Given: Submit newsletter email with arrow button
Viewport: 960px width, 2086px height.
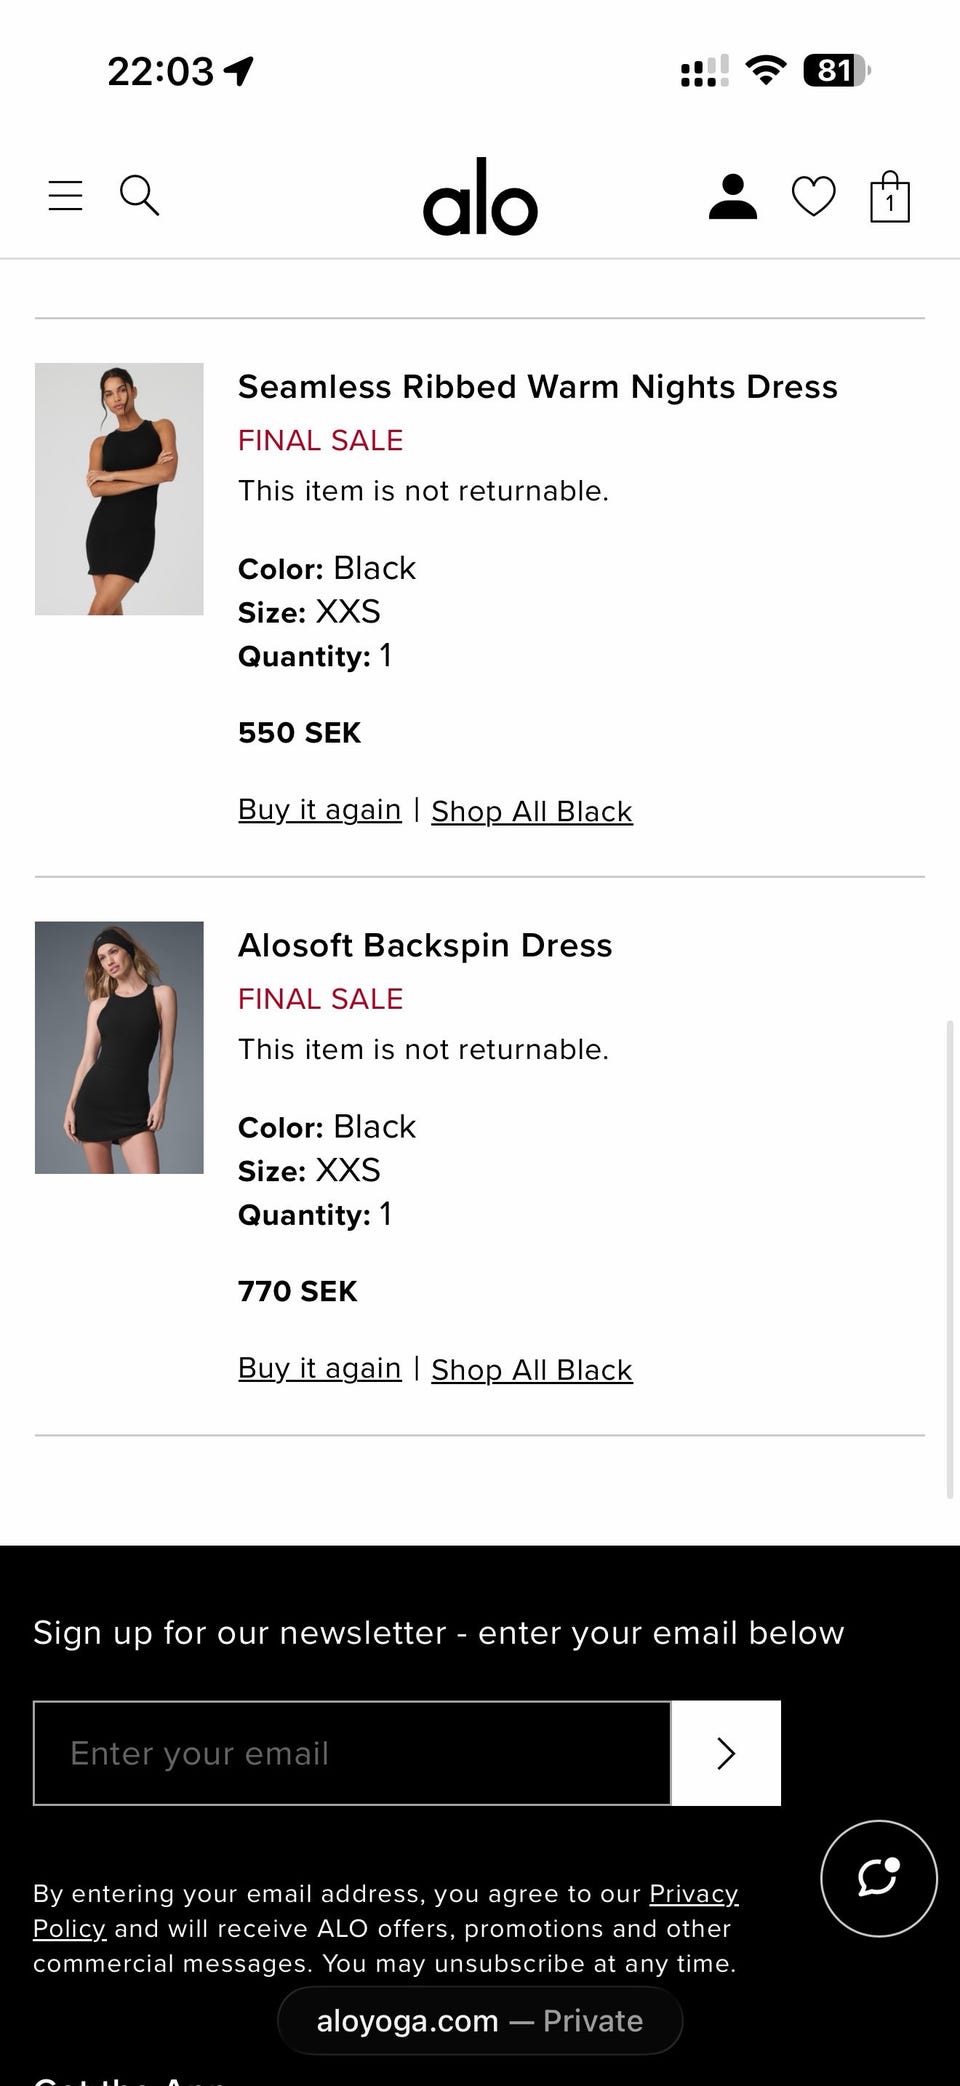Looking at the screenshot, I should 726,1752.
